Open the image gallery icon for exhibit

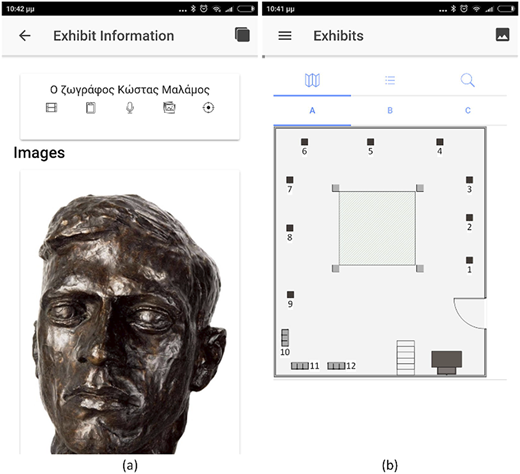(169, 108)
